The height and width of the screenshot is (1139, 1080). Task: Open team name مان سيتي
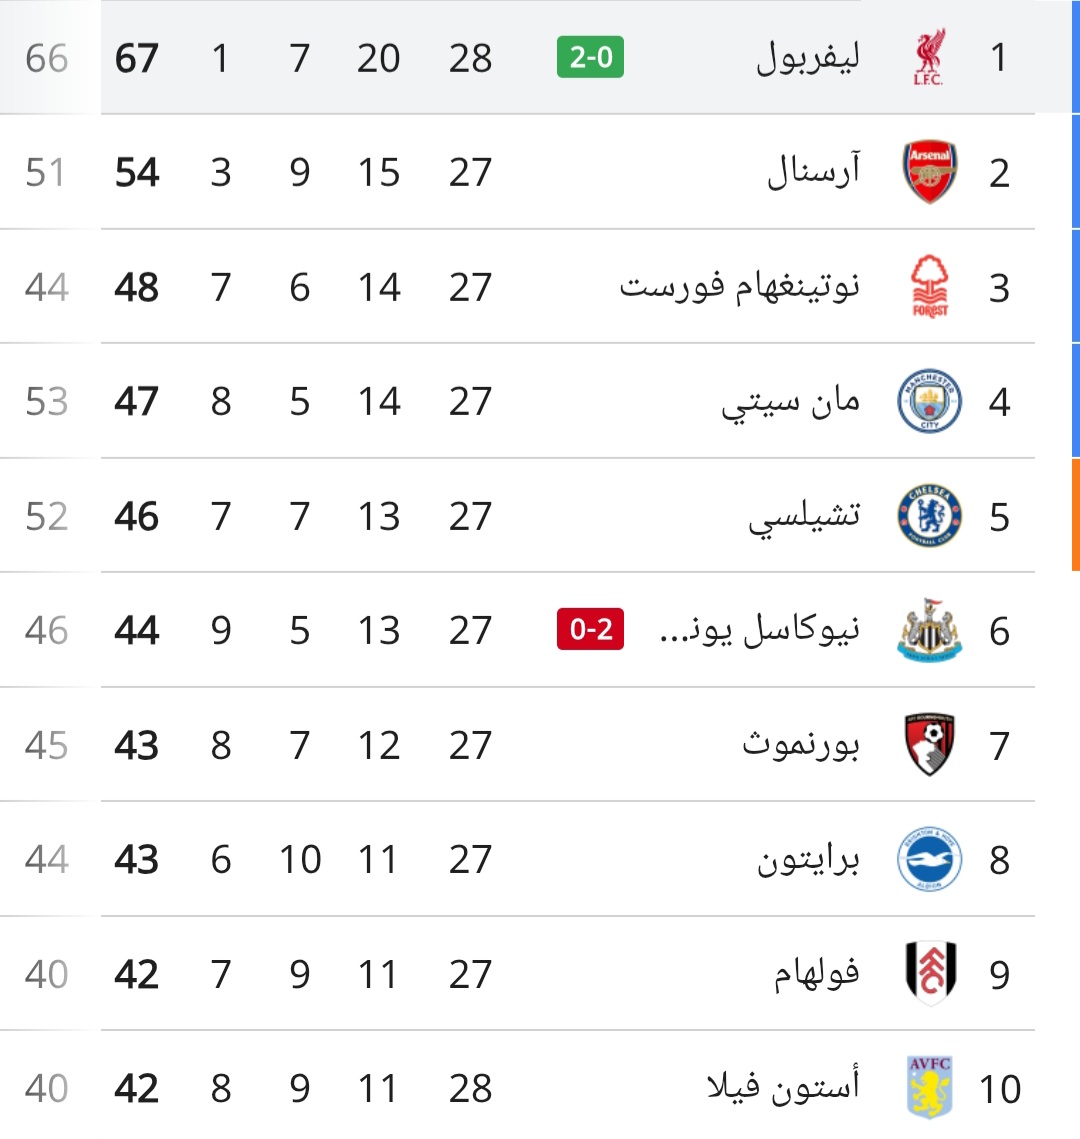[x=790, y=402]
